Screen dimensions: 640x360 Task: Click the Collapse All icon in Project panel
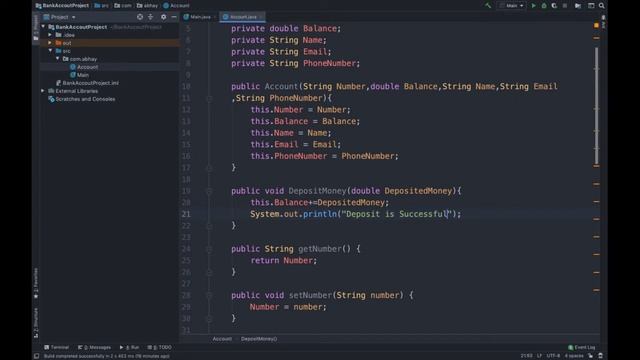click(x=151, y=17)
